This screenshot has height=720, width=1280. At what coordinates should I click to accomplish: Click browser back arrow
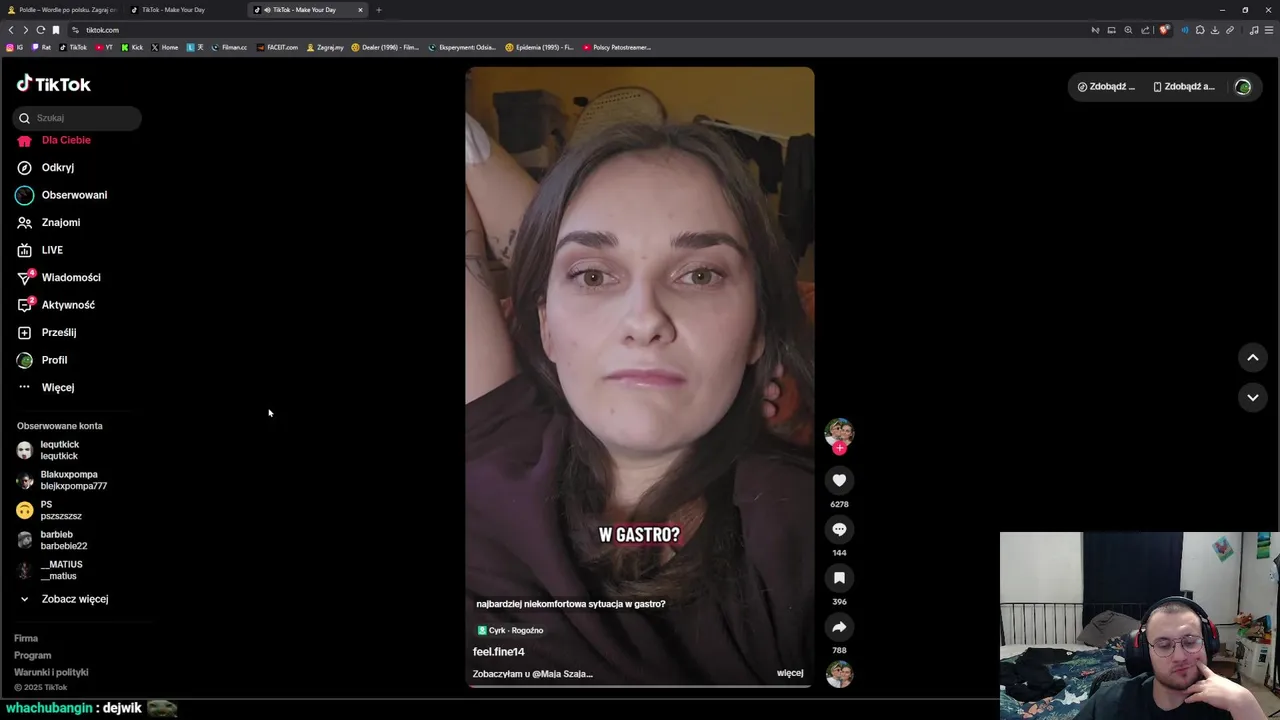(x=11, y=30)
